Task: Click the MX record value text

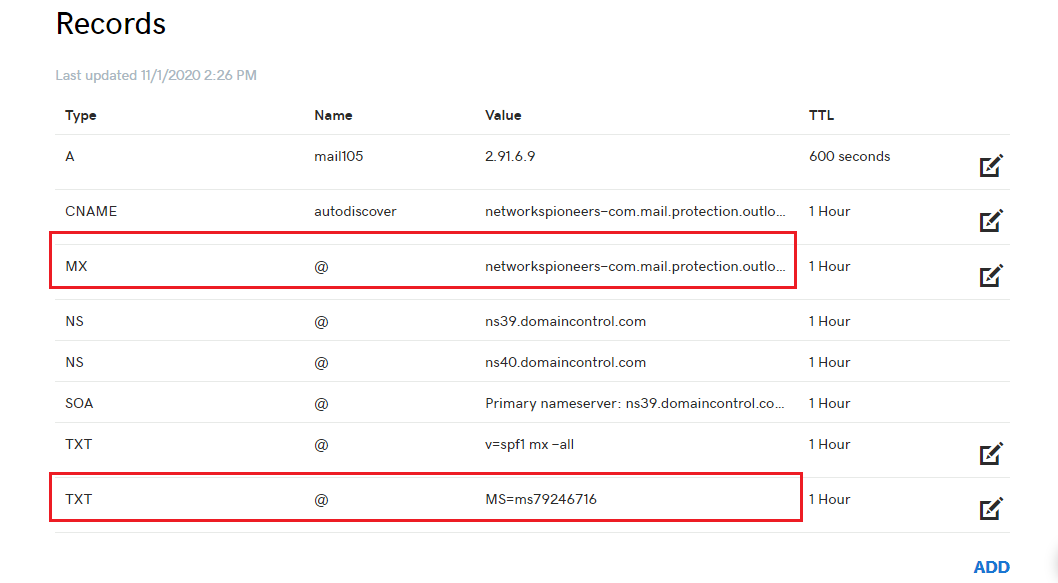Action: (635, 267)
